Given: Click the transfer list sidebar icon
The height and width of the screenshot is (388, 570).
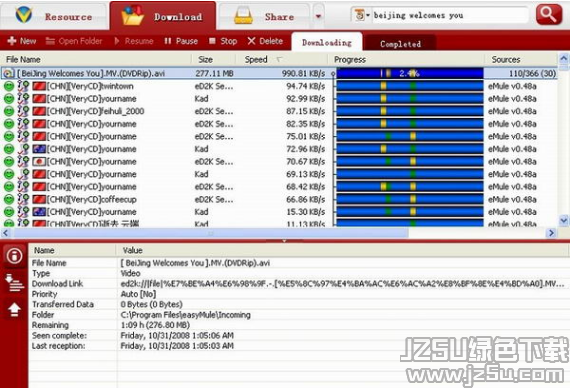Looking at the screenshot, I should (14, 283).
